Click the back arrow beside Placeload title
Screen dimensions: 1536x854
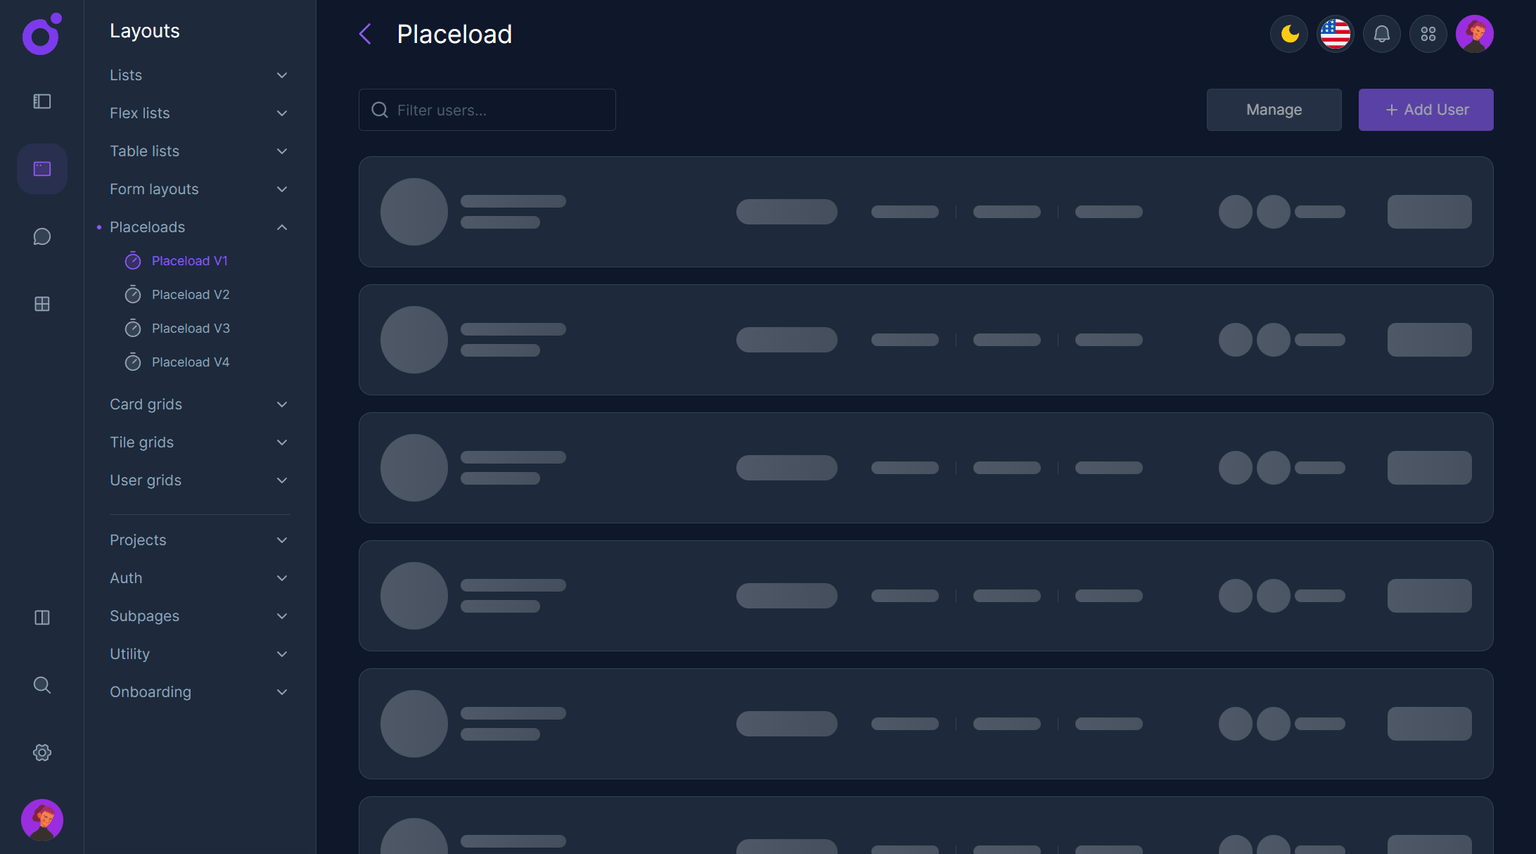pos(365,34)
